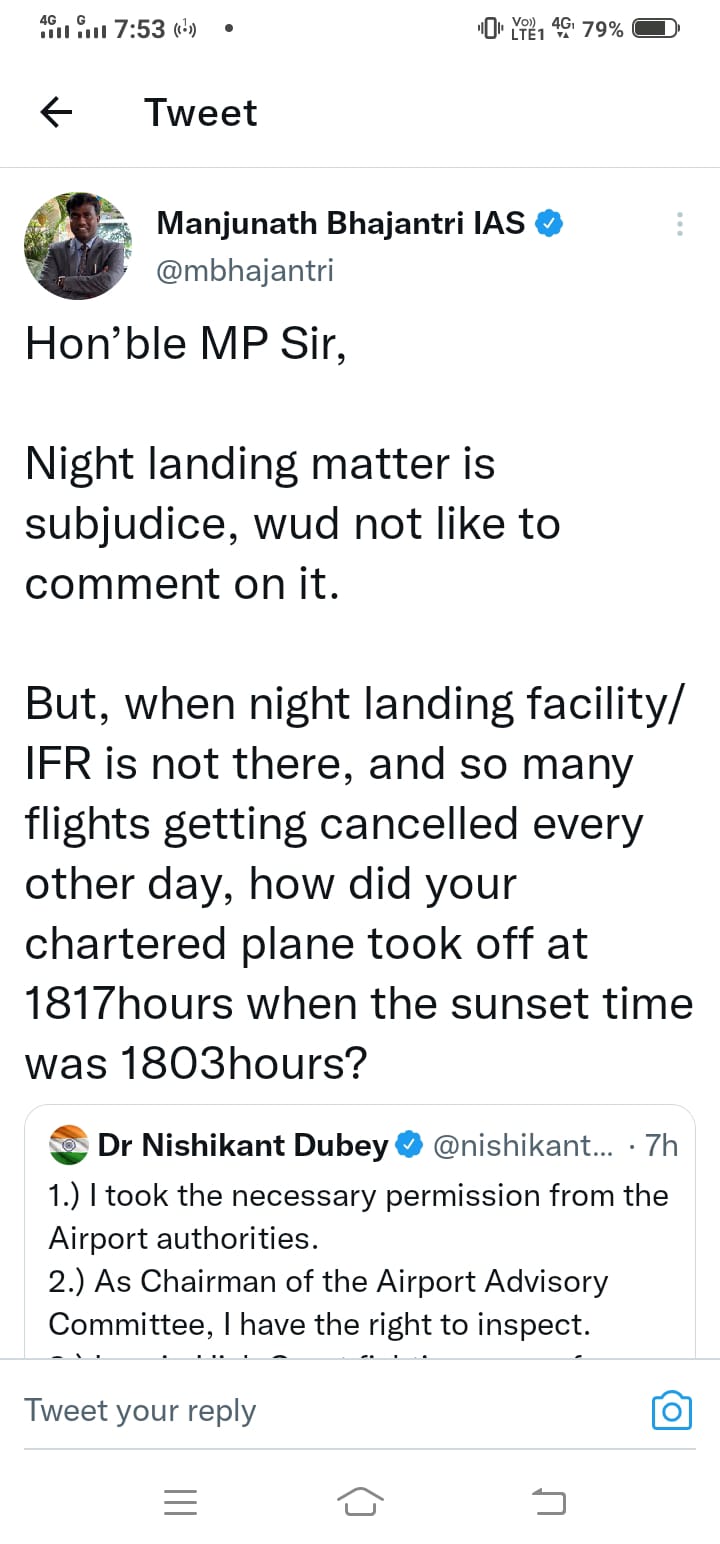Screen dimensions: 720x1544
Task: Tap the 'Tweet' header title
Action: pyautogui.click(x=200, y=113)
